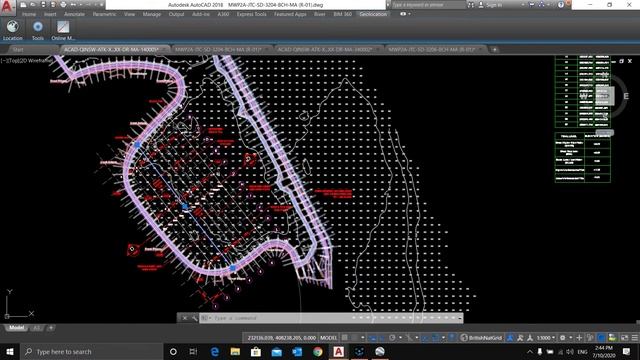Open the Help question mark icon
The image size is (640, 360).
tap(561, 5)
